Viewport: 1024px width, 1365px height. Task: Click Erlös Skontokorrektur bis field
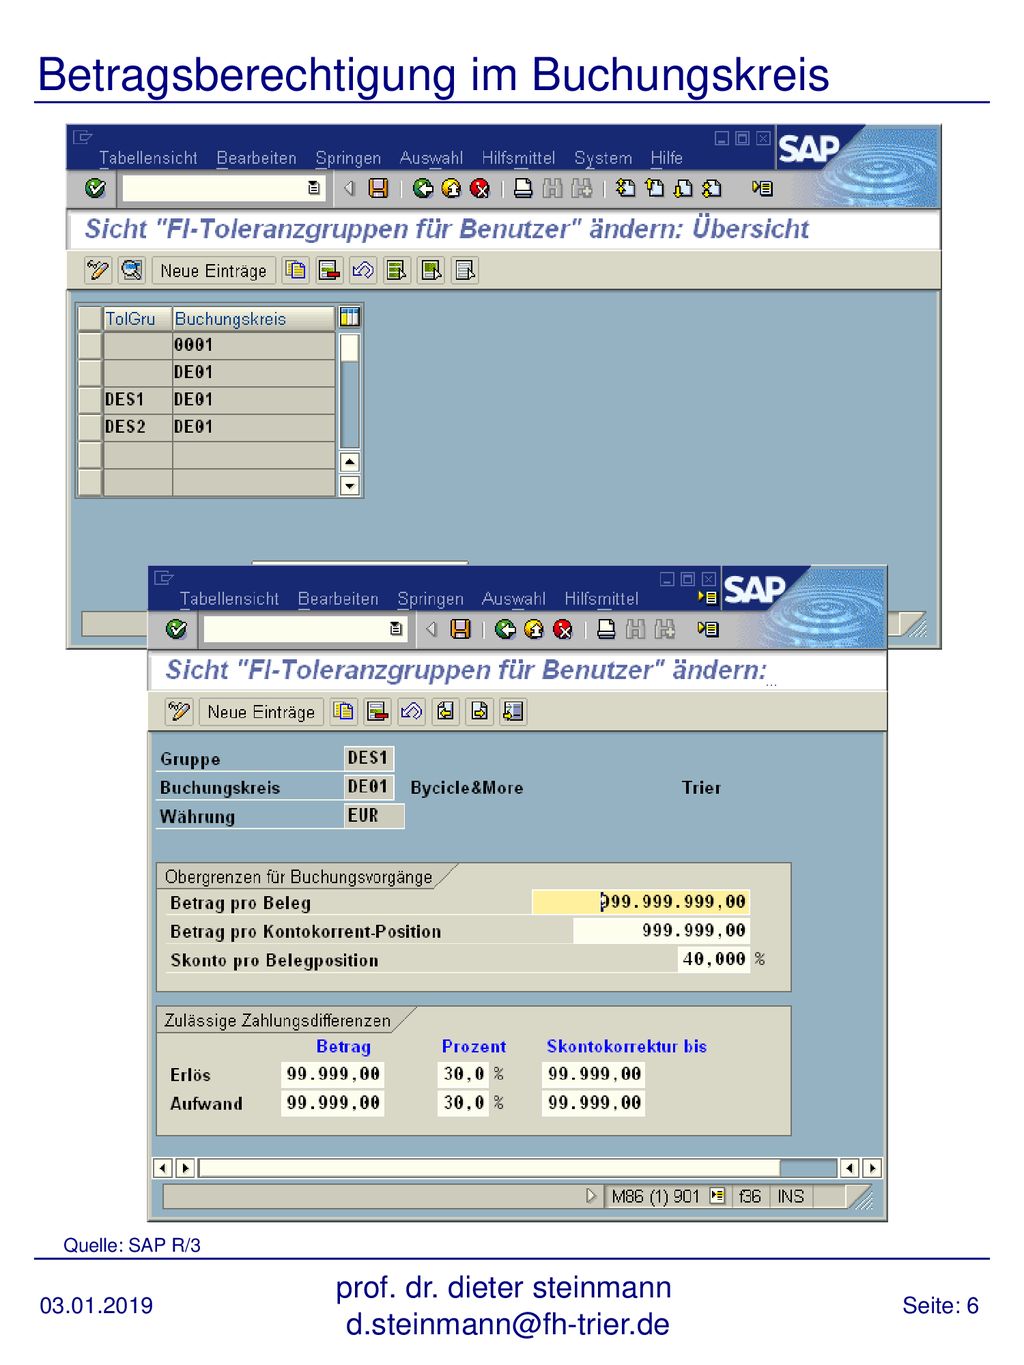(x=594, y=1074)
